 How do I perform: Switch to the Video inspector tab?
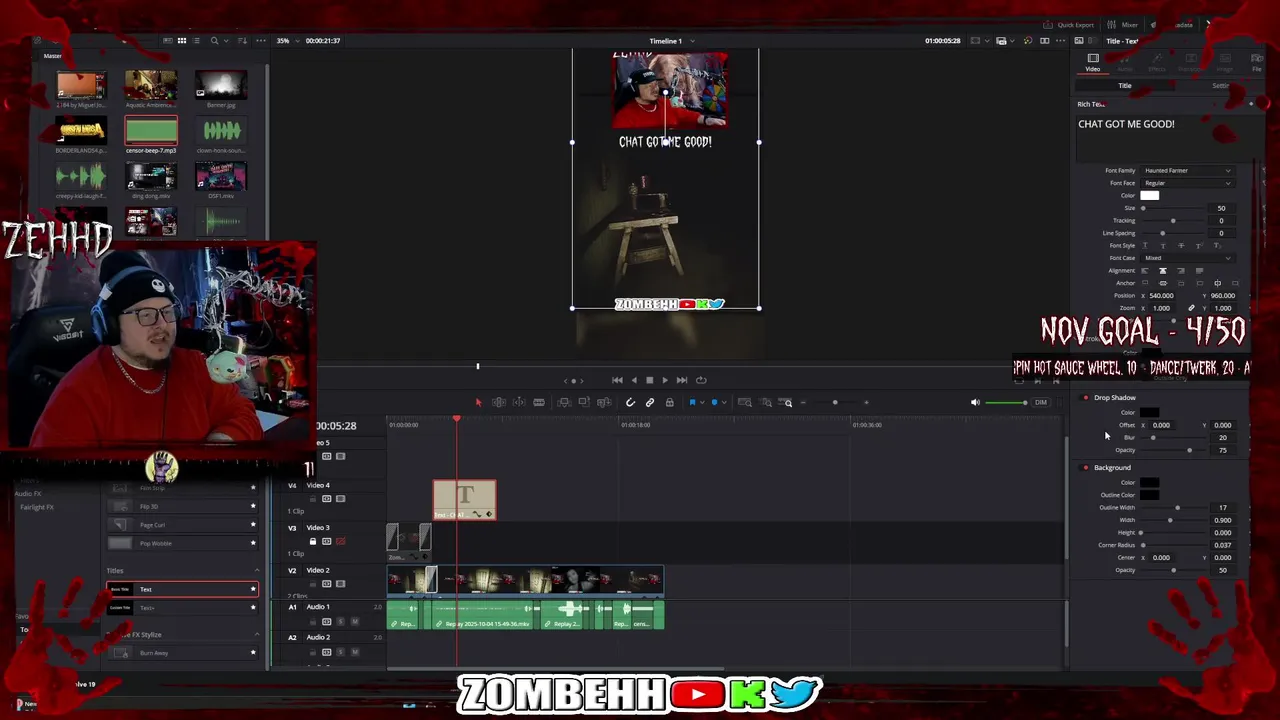point(1093,62)
